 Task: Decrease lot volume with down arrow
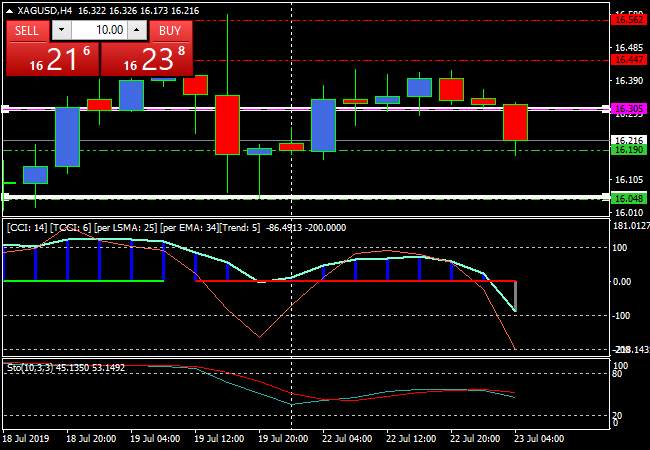(63, 30)
